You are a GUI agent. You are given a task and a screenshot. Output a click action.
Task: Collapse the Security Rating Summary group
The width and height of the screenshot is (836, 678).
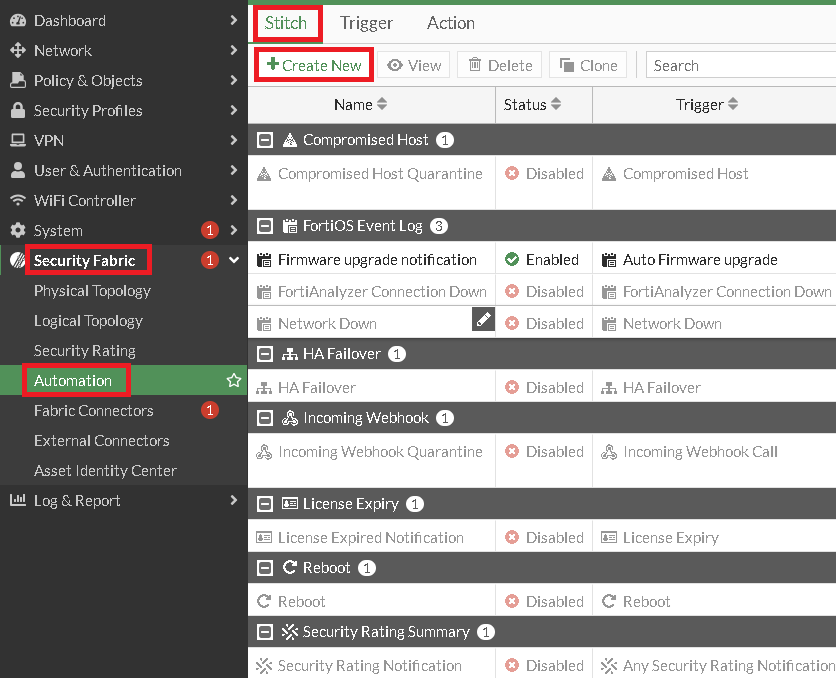coord(264,632)
